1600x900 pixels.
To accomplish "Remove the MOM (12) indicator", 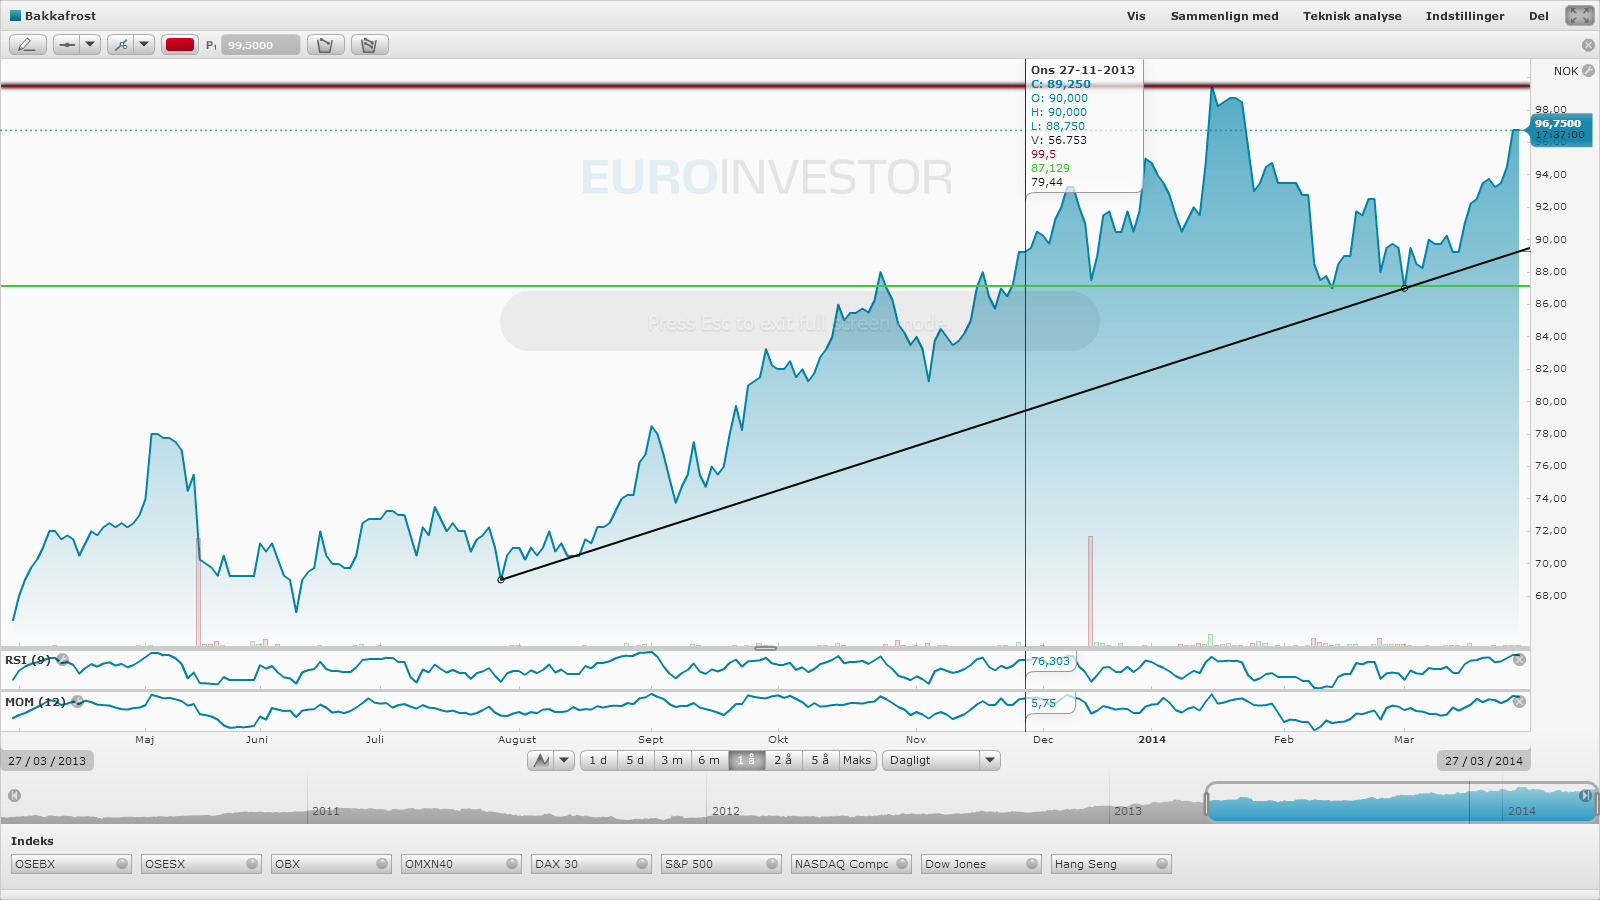I will pyautogui.click(x=77, y=701).
